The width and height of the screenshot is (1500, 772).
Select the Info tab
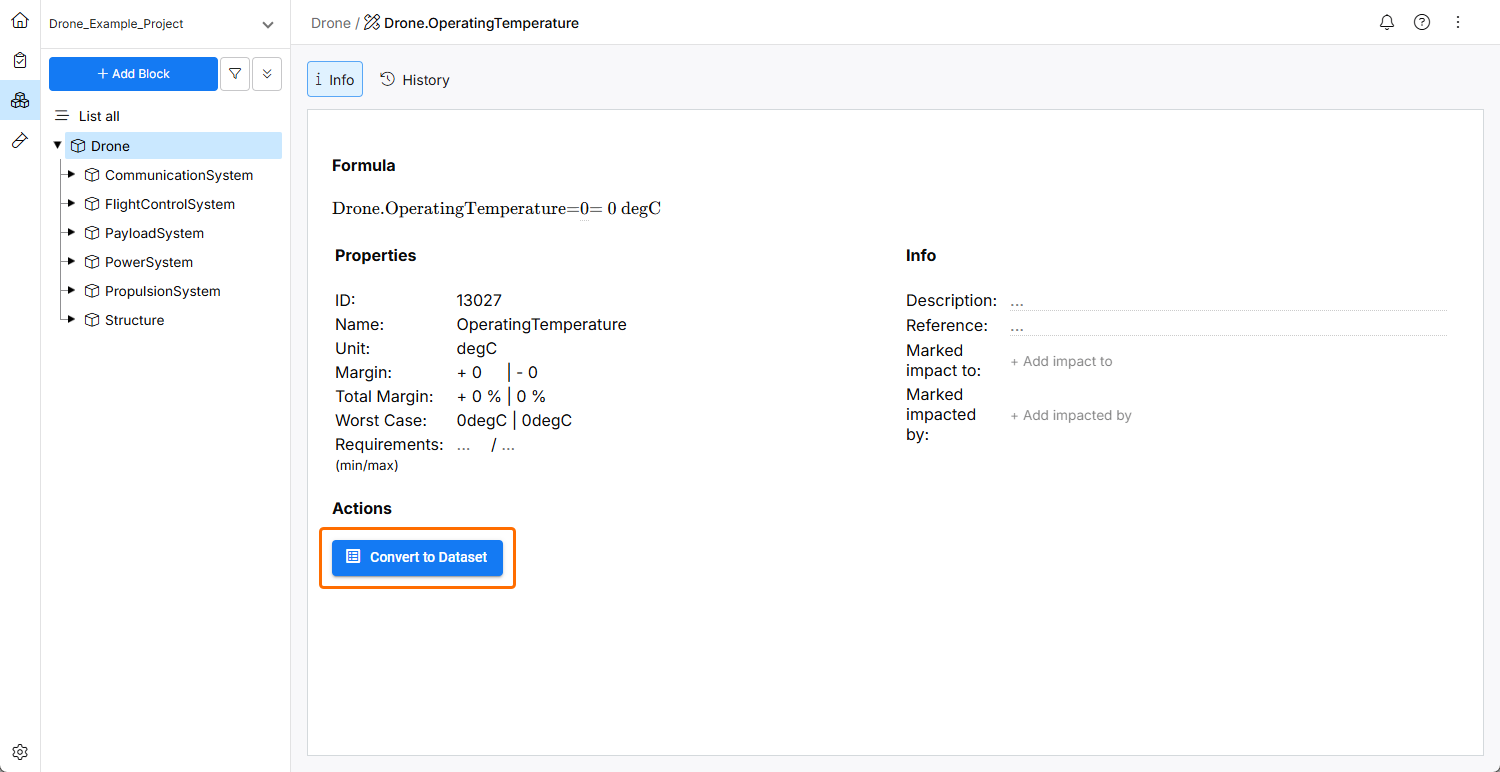(335, 80)
